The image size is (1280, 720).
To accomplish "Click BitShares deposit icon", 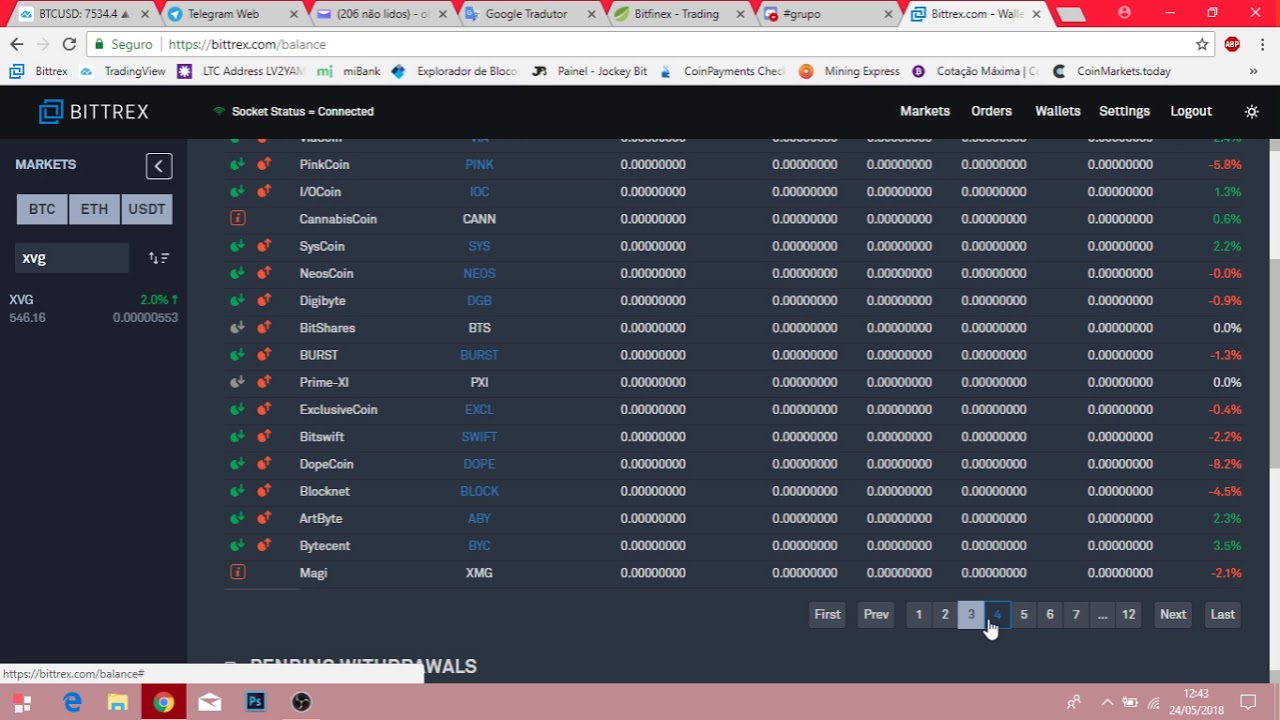I will tap(237, 327).
